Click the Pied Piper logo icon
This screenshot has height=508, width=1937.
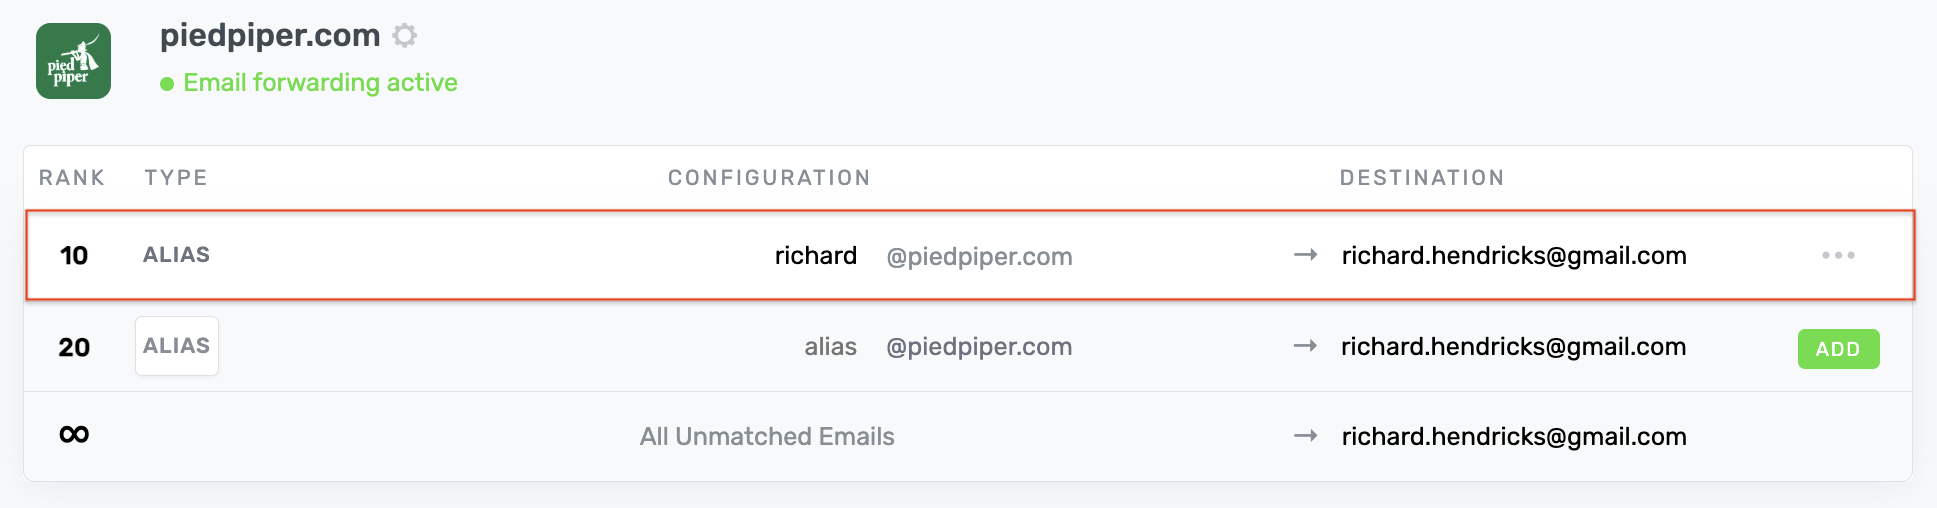pos(73,61)
